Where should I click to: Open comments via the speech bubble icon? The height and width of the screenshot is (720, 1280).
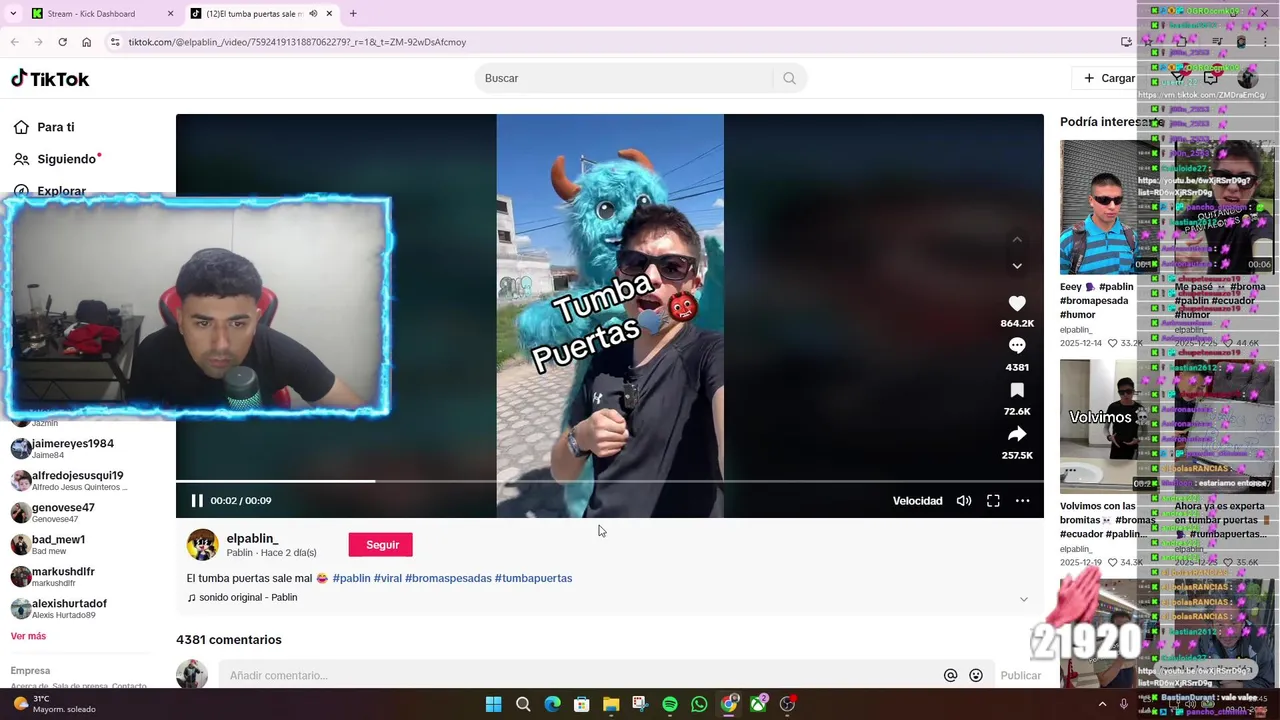pyautogui.click(x=1017, y=345)
